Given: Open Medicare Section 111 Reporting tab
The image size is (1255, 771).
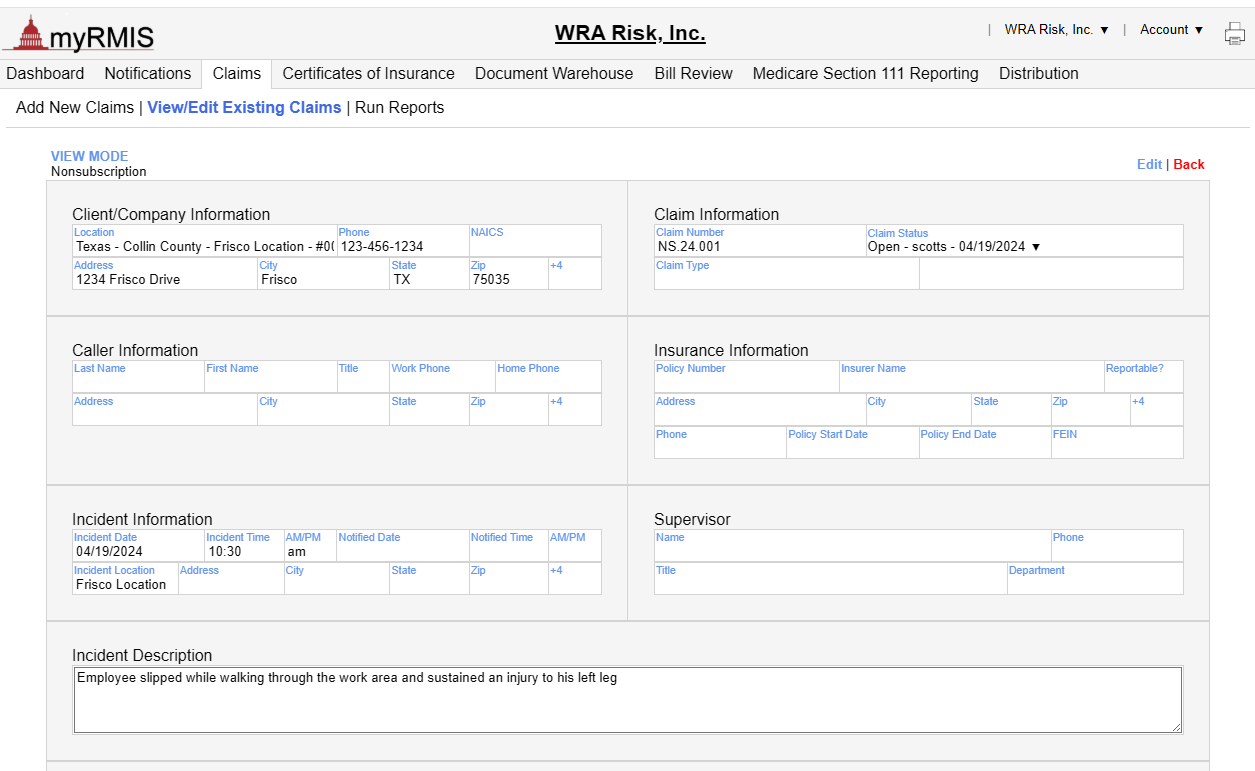Looking at the screenshot, I should point(866,74).
